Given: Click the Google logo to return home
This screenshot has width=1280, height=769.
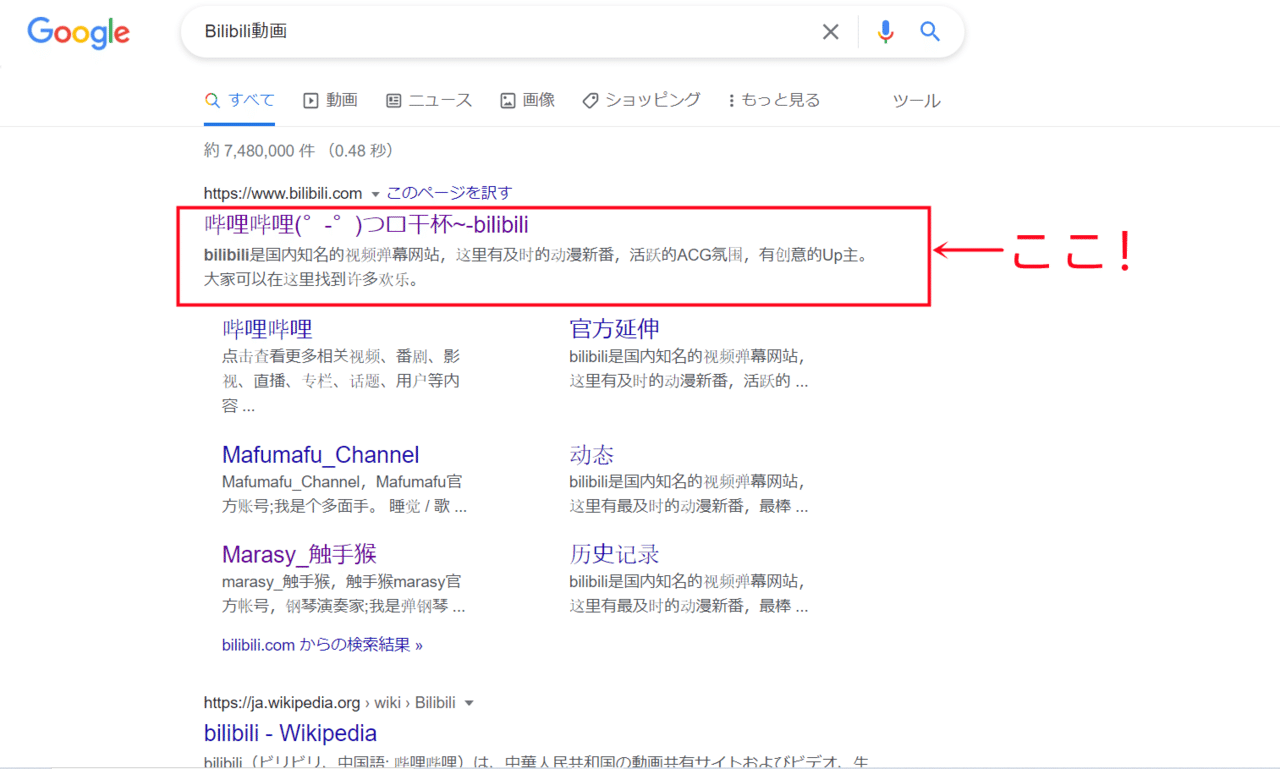Looking at the screenshot, I should coord(78,32).
